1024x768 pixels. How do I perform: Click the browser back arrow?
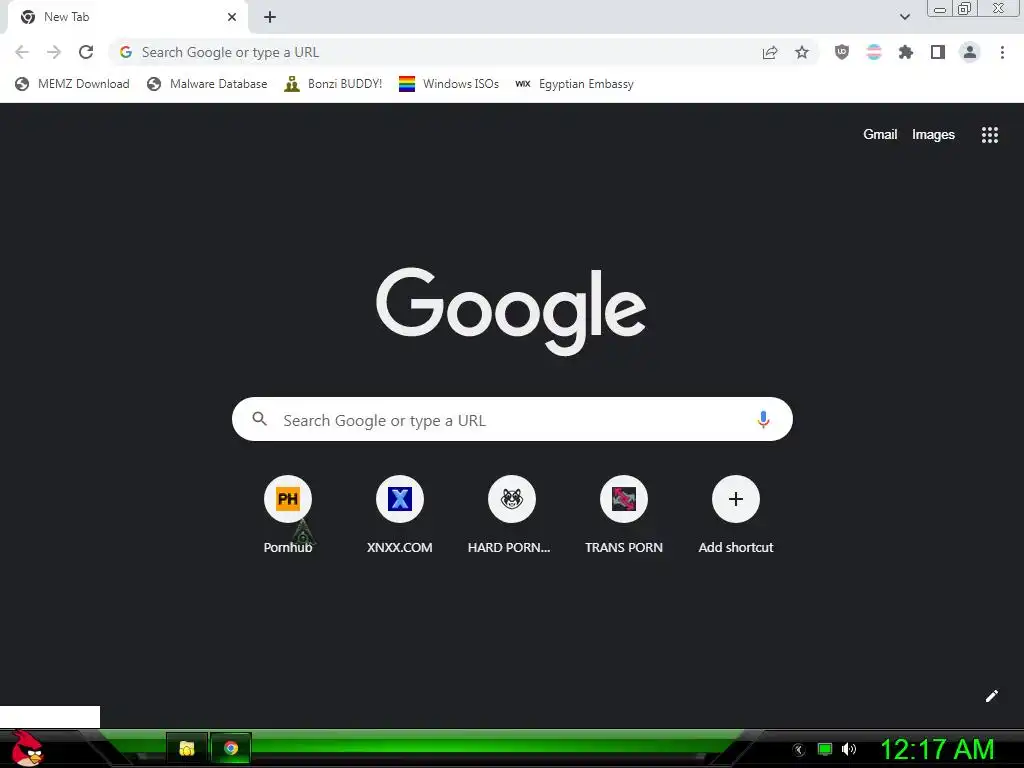click(22, 52)
